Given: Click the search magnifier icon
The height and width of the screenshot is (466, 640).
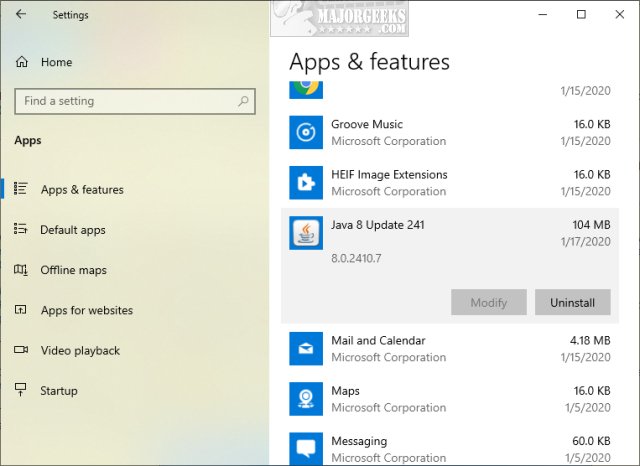Looking at the screenshot, I should point(243,101).
